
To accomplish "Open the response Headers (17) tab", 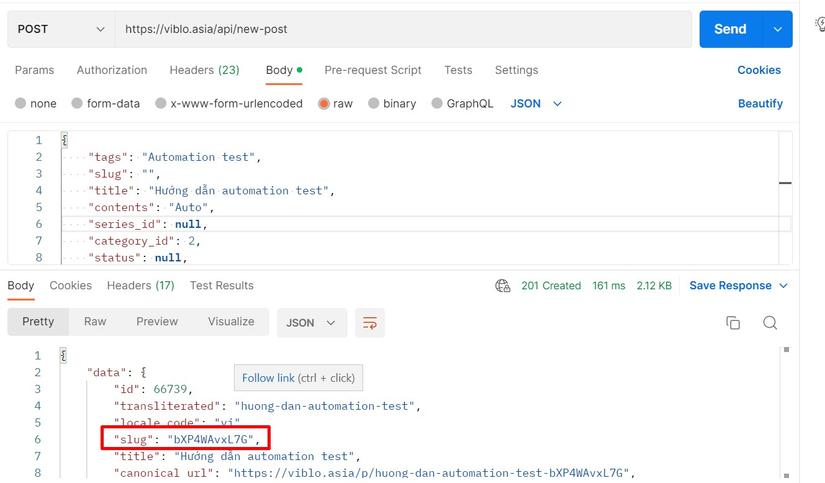I will [140, 286].
